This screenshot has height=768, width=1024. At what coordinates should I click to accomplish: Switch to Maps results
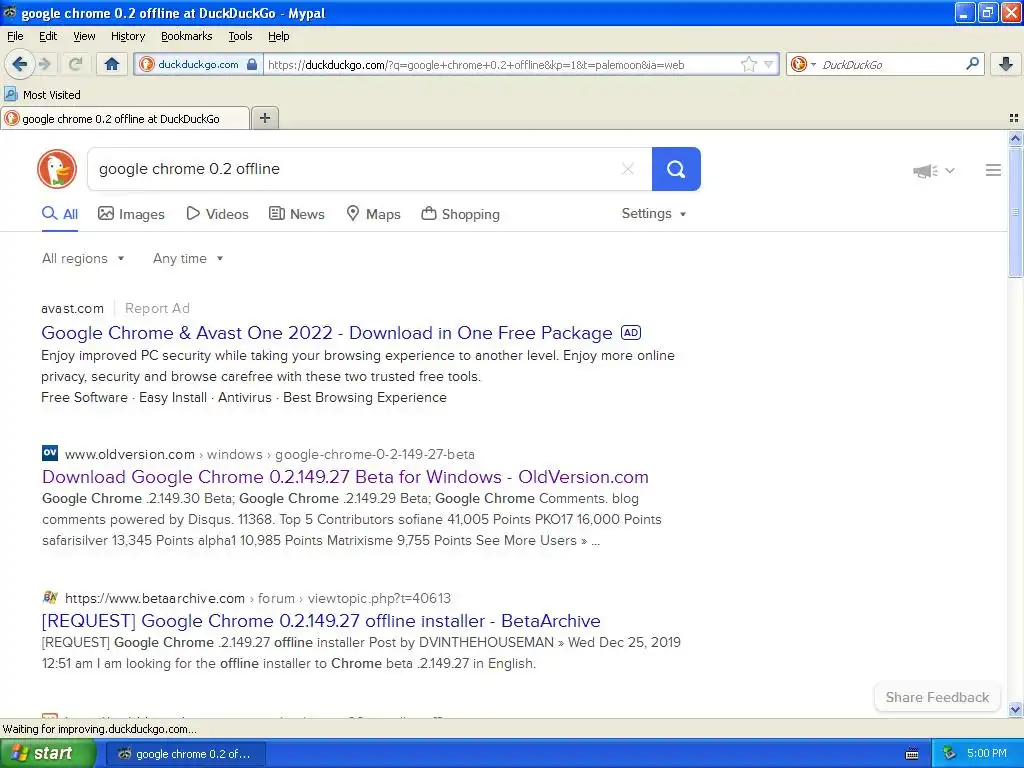point(373,214)
